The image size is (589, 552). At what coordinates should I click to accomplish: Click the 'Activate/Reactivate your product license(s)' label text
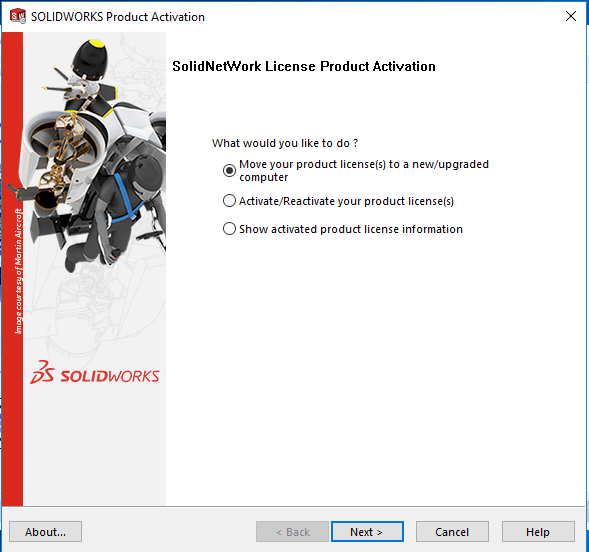click(x=346, y=201)
